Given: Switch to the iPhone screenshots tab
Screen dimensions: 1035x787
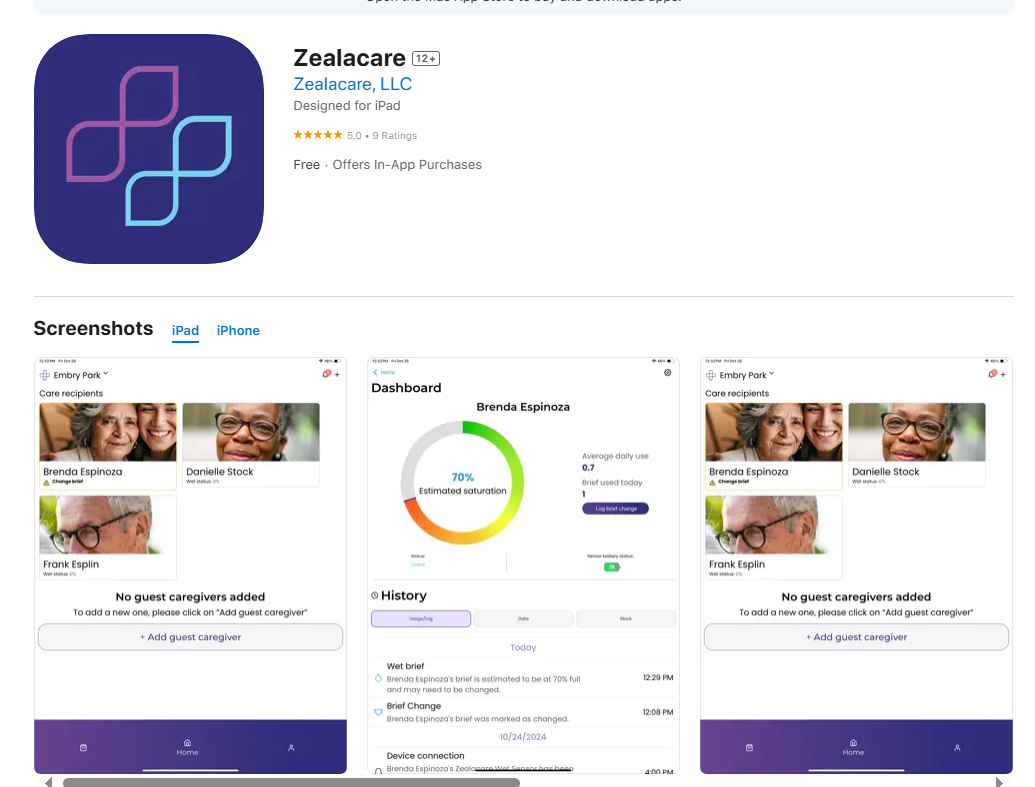Looking at the screenshot, I should tap(238, 331).
